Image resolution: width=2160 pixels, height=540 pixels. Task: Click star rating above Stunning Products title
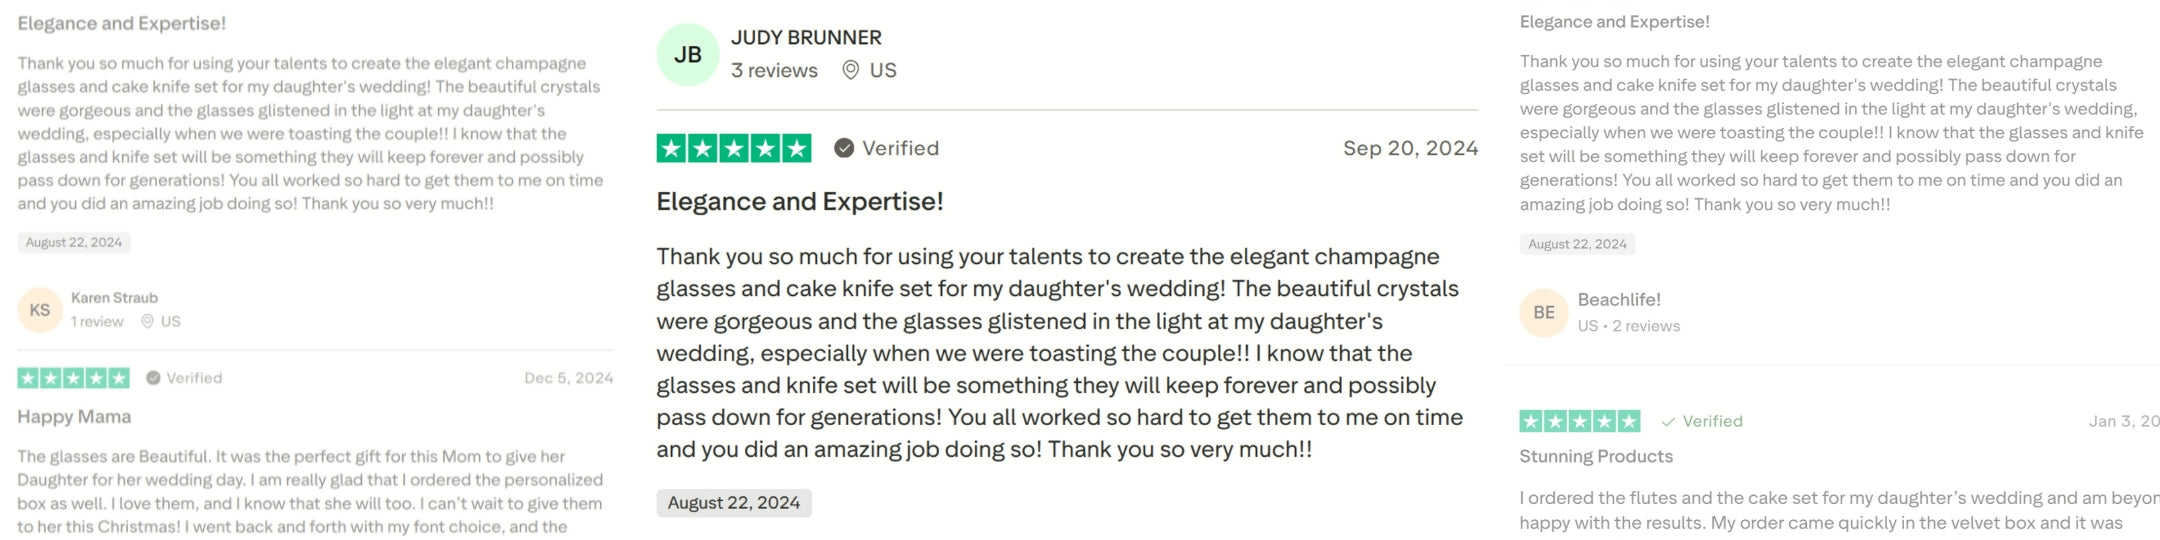1579,421
